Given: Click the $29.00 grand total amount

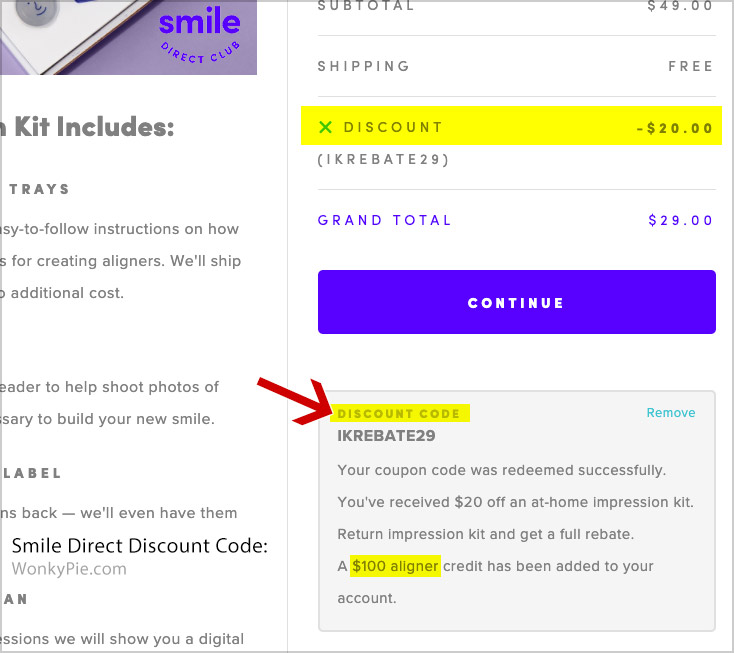Looking at the screenshot, I should (681, 220).
